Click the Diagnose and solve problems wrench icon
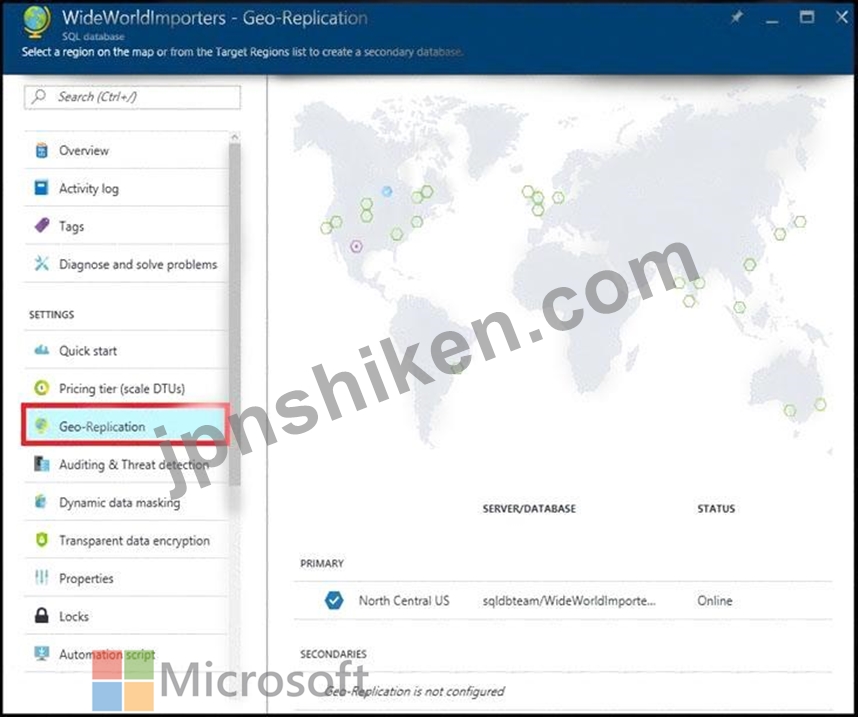Screen dimensions: 858x717 [x=42, y=263]
